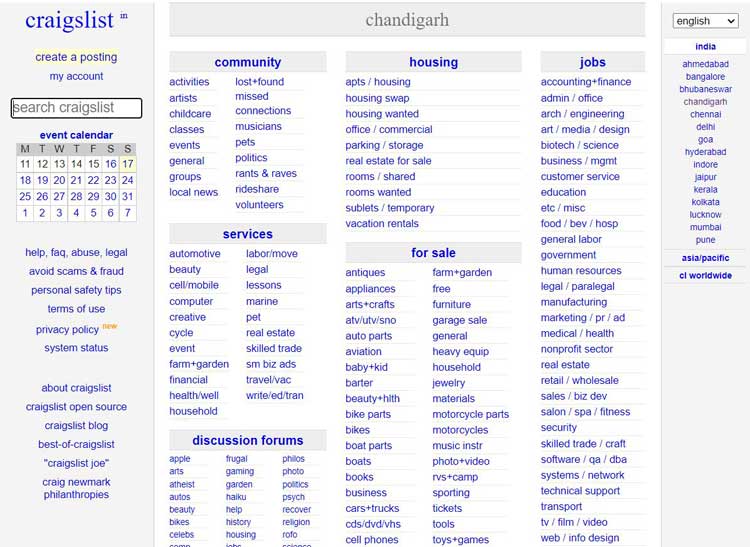Open automotive services

(195, 253)
